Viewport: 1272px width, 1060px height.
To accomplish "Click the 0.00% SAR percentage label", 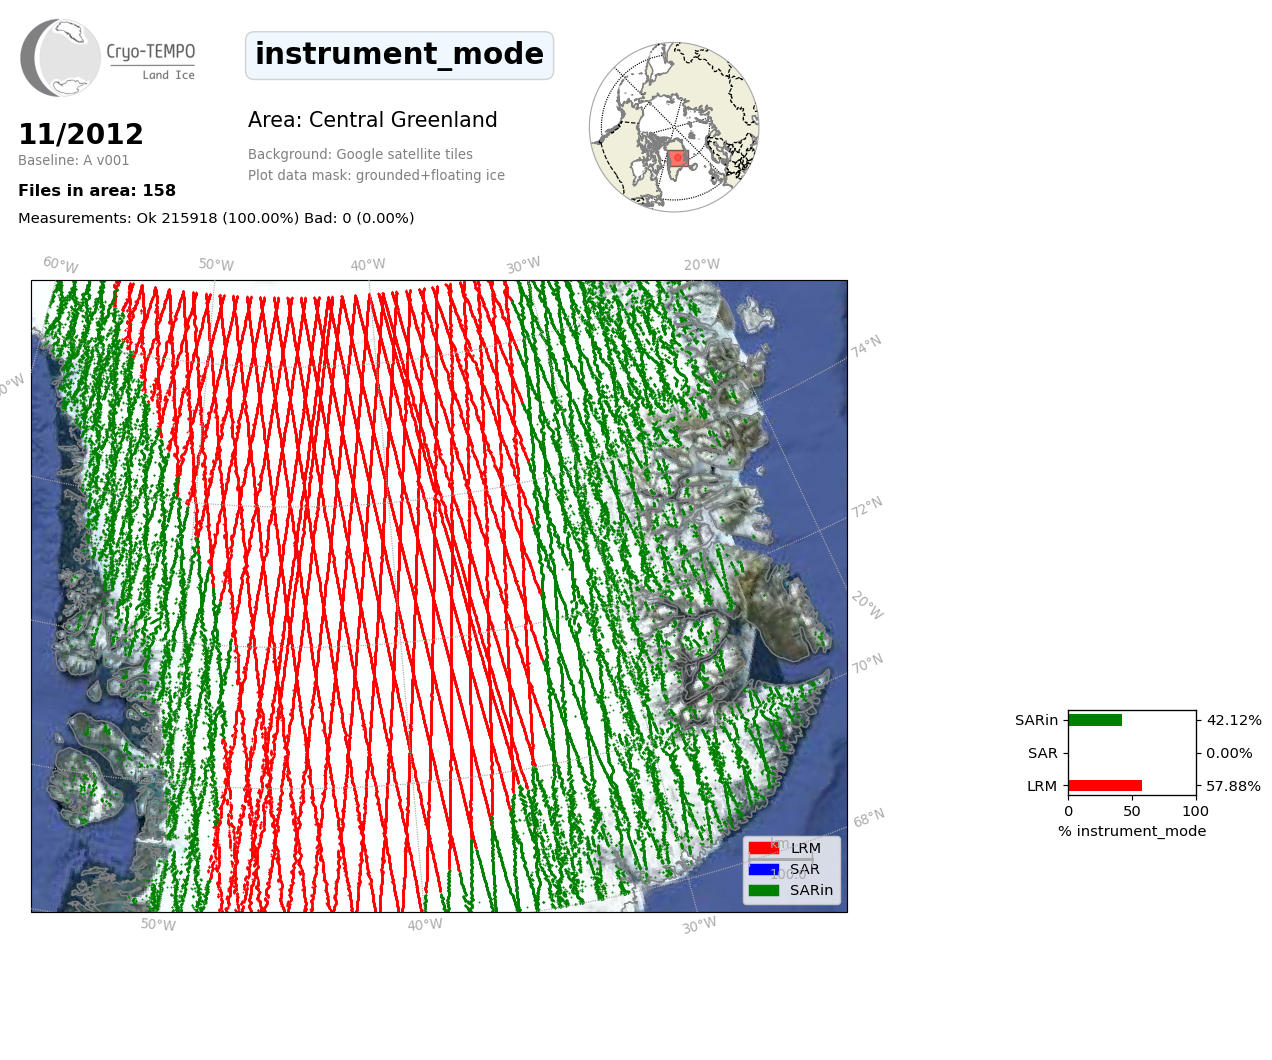I will pos(1229,753).
